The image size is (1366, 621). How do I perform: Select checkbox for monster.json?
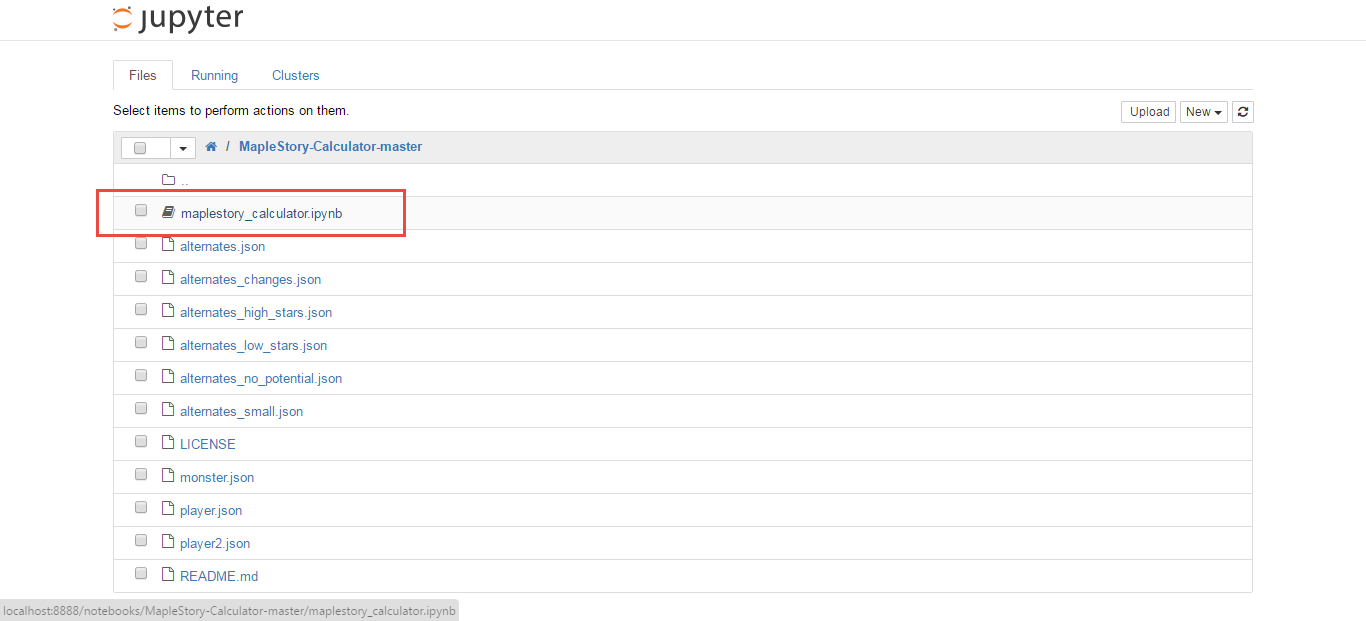tap(141, 474)
